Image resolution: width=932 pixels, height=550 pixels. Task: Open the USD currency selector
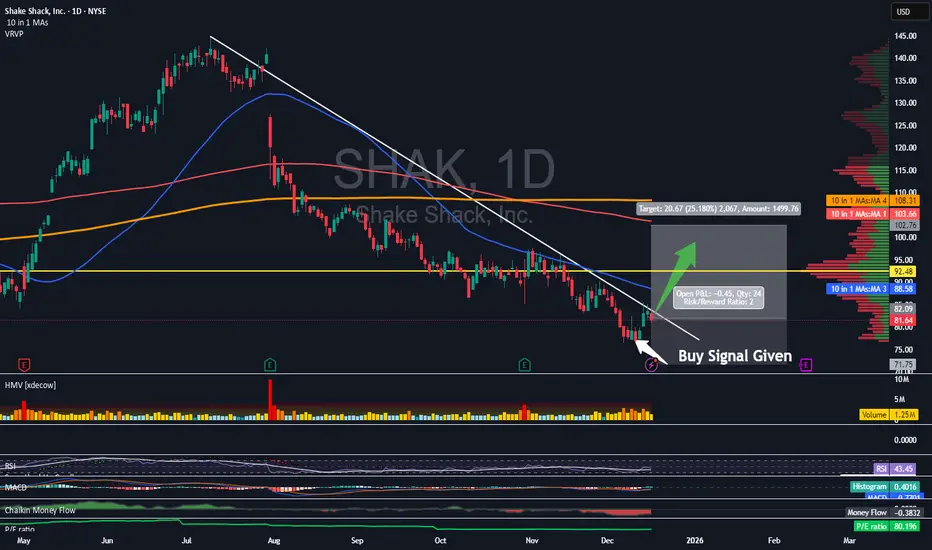[909, 12]
